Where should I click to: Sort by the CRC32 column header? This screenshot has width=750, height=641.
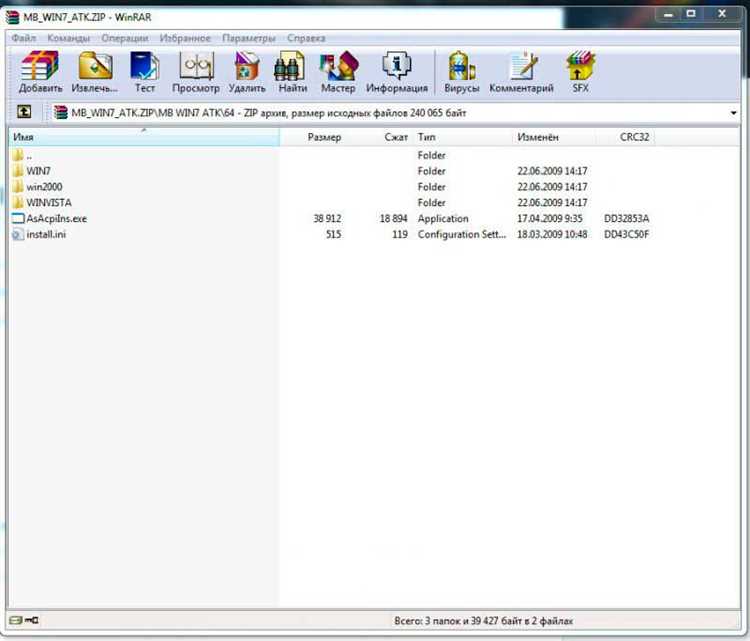click(634, 137)
